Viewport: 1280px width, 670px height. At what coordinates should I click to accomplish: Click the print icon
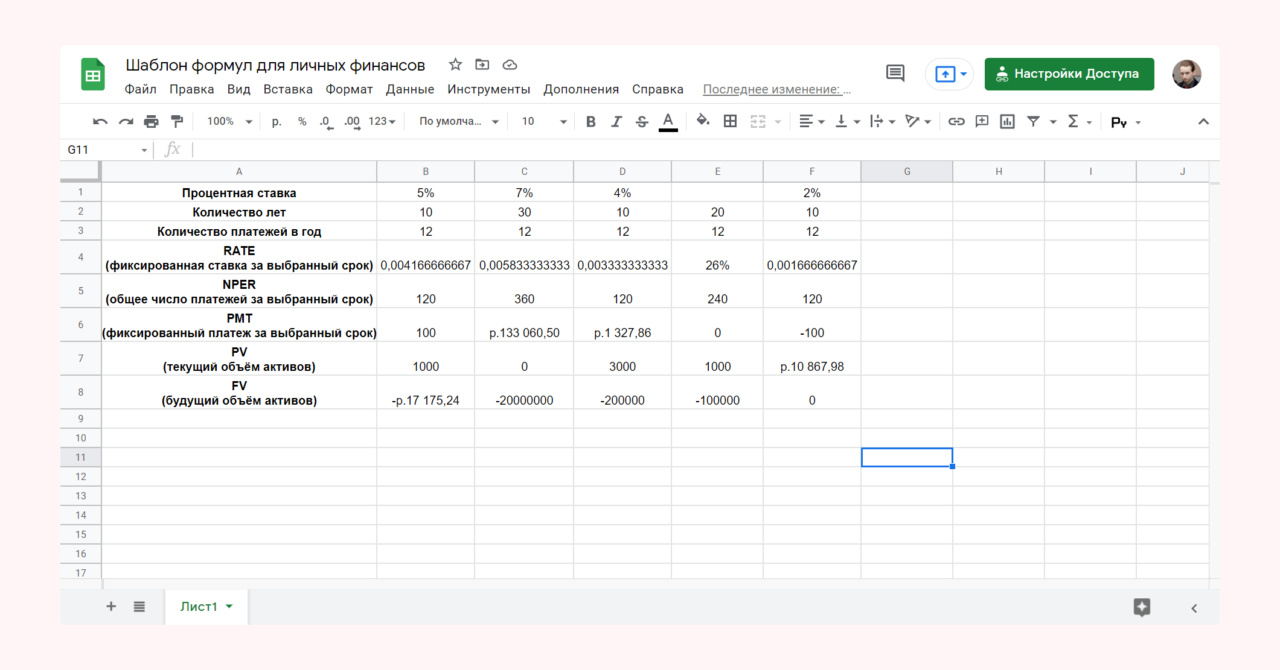[x=151, y=122]
